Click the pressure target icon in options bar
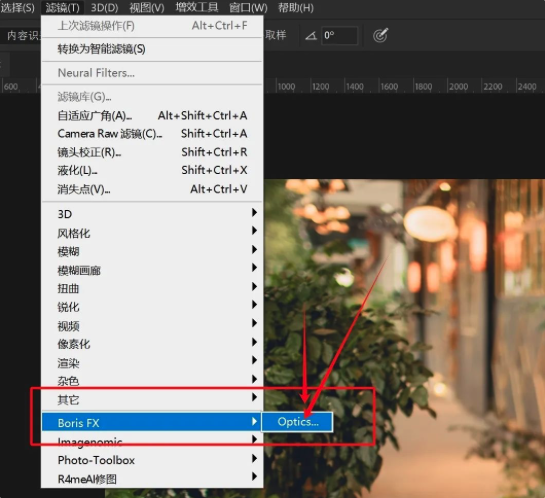The width and height of the screenshot is (545, 498). click(x=380, y=35)
